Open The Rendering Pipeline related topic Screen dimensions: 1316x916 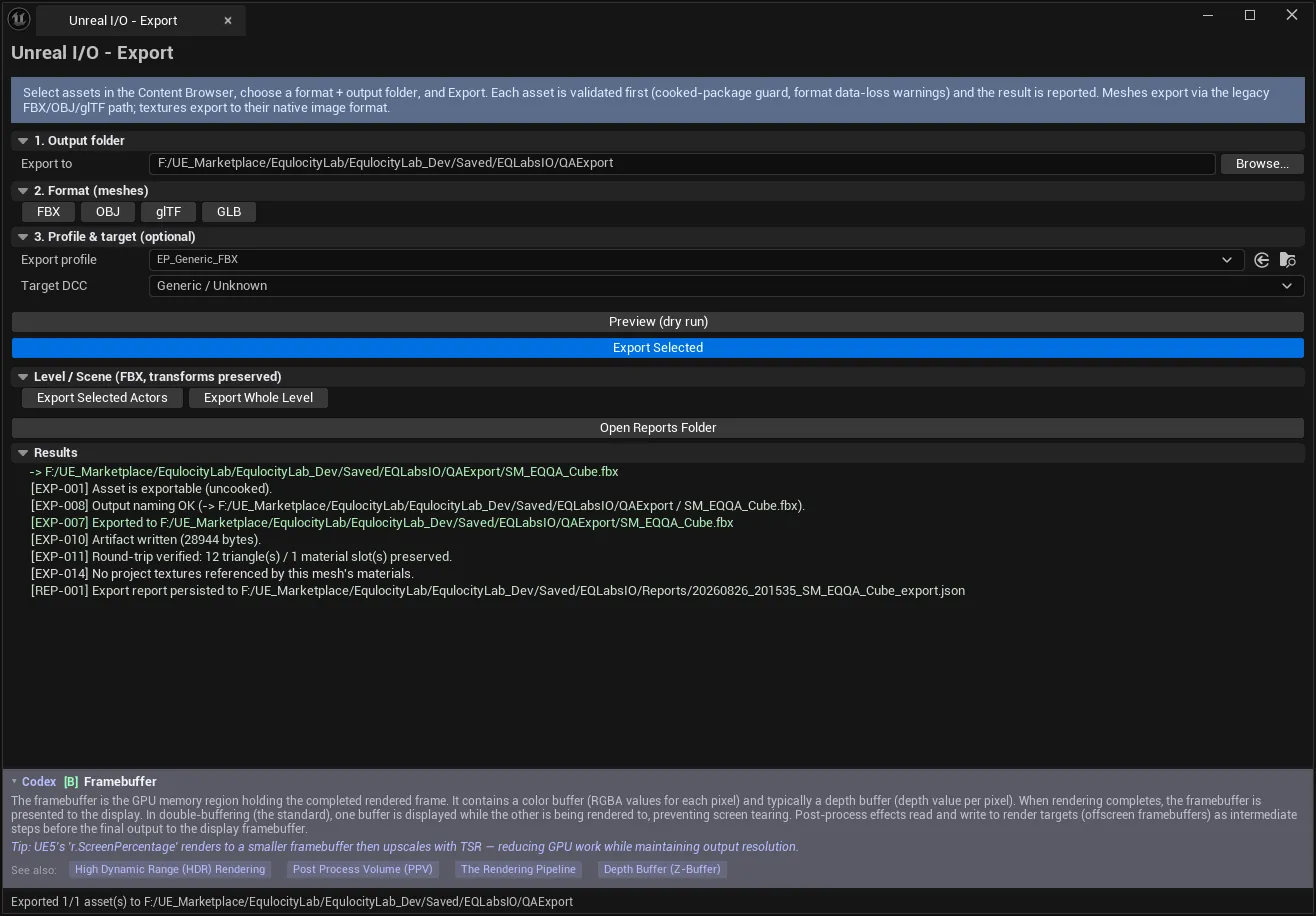tap(518, 870)
